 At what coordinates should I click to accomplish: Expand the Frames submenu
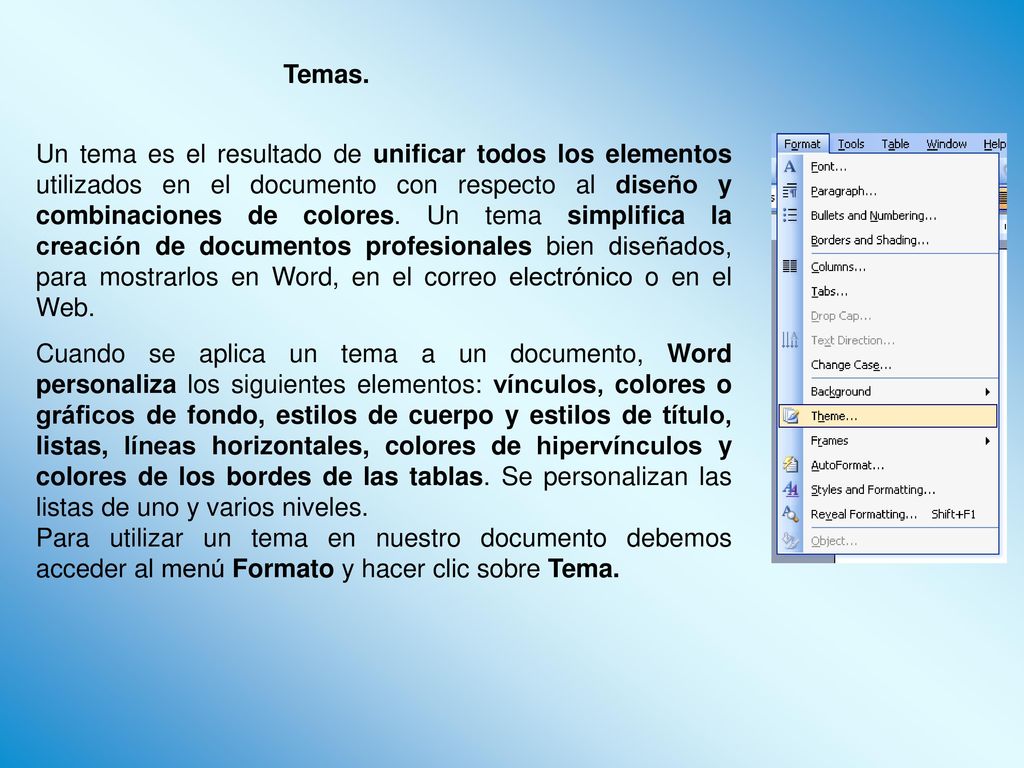(888, 441)
